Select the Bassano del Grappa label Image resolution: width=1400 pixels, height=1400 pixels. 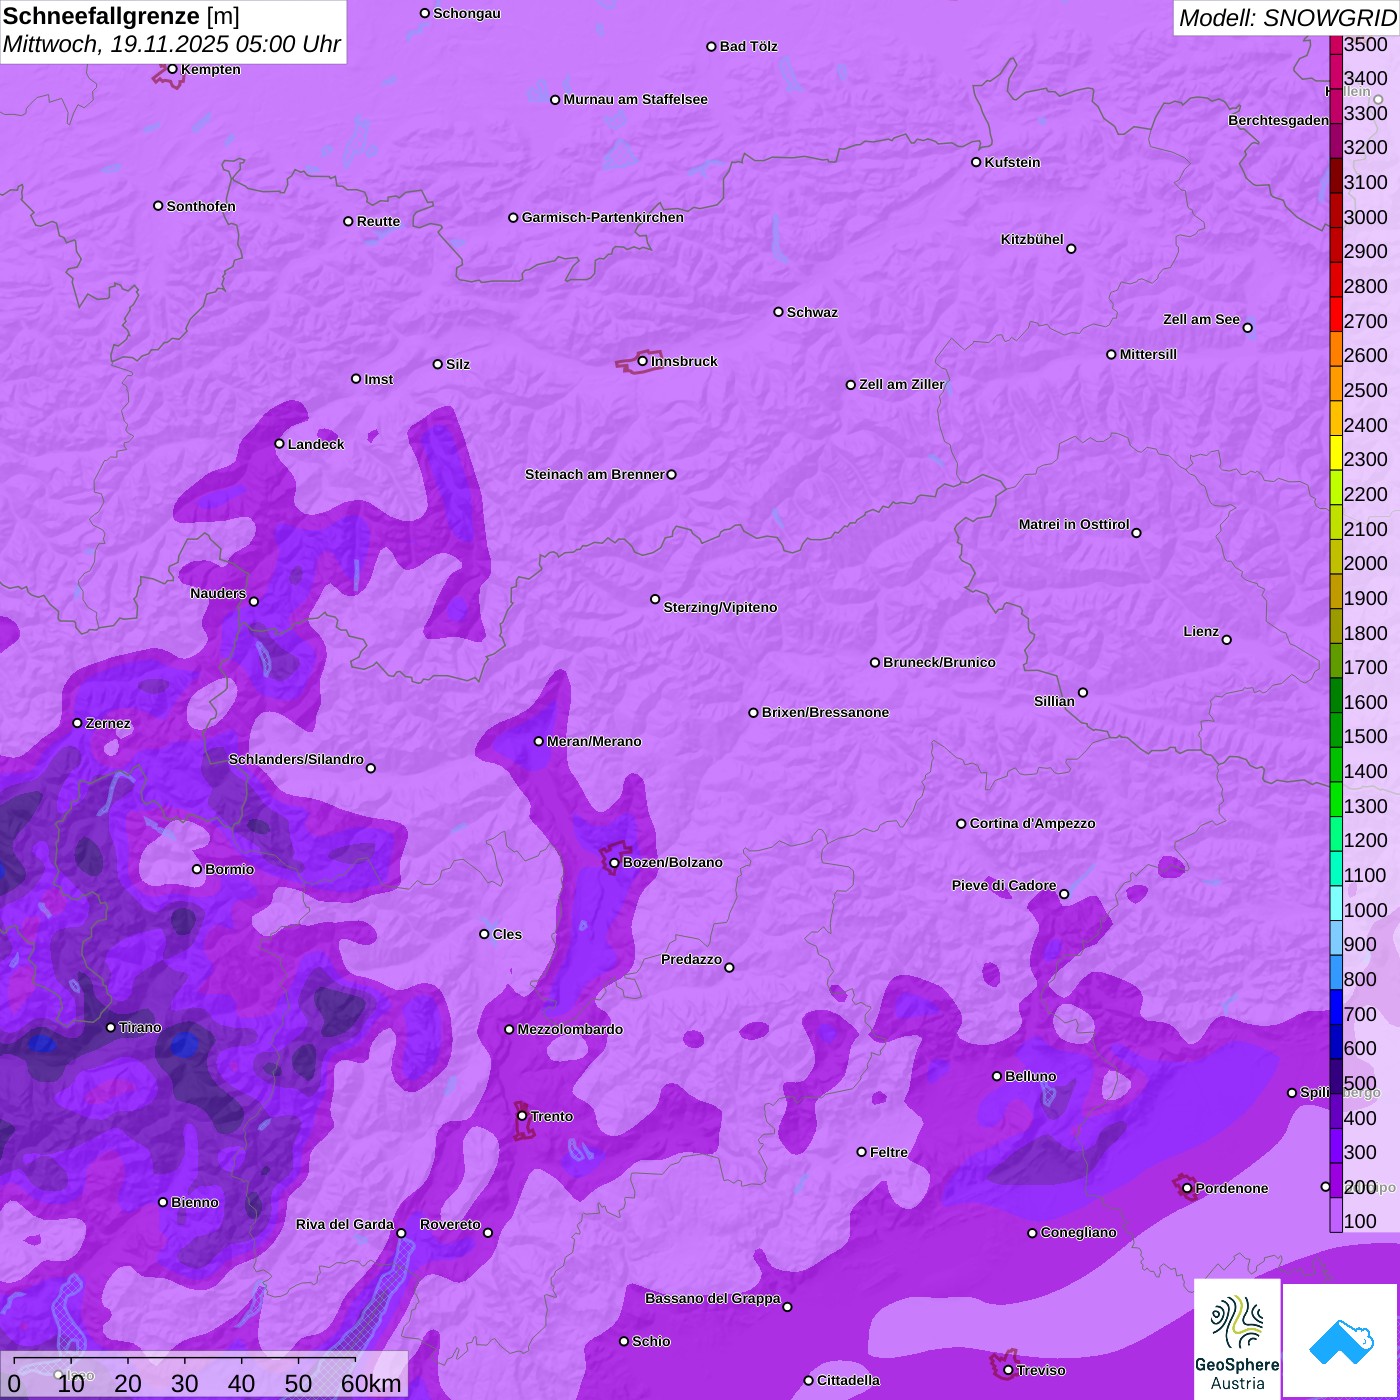(x=713, y=1298)
